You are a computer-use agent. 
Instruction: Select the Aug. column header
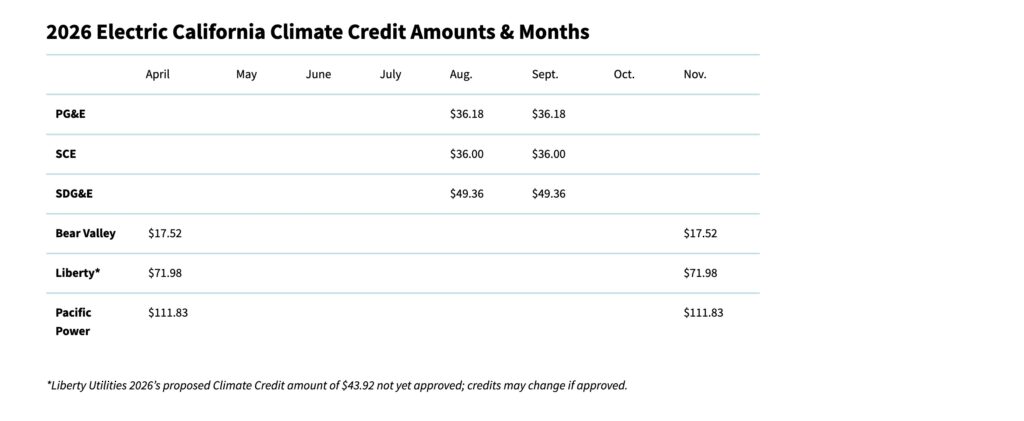click(x=460, y=75)
